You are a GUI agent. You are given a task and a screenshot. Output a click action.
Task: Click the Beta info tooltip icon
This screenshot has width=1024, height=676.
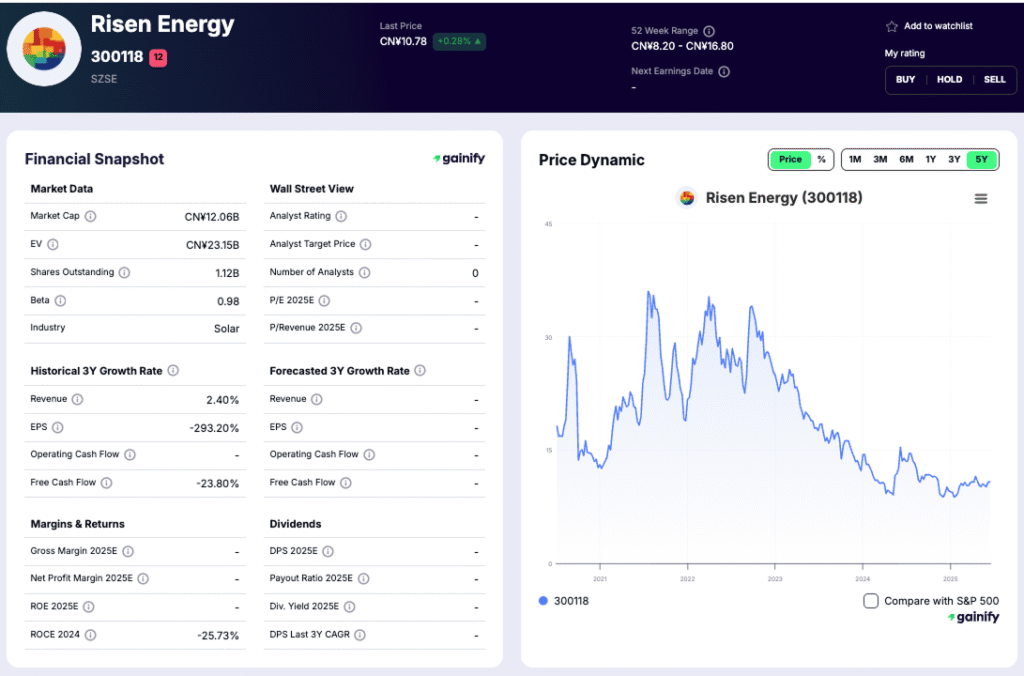tap(62, 300)
